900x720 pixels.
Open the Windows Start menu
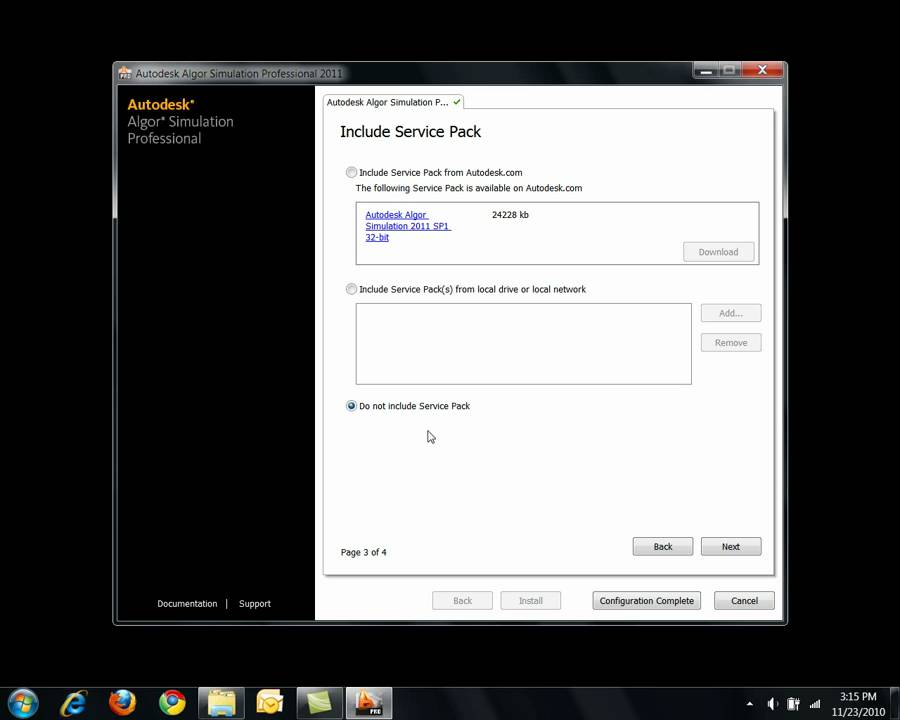click(x=23, y=703)
